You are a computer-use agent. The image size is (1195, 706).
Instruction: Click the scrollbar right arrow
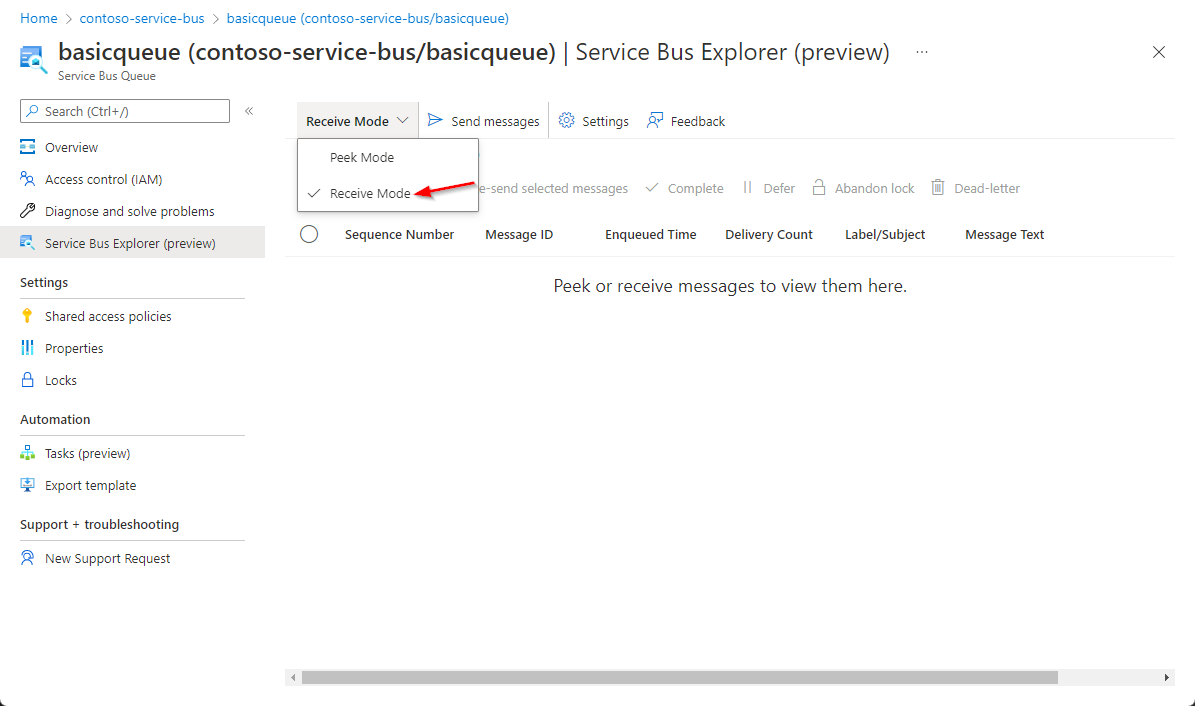click(x=1167, y=677)
